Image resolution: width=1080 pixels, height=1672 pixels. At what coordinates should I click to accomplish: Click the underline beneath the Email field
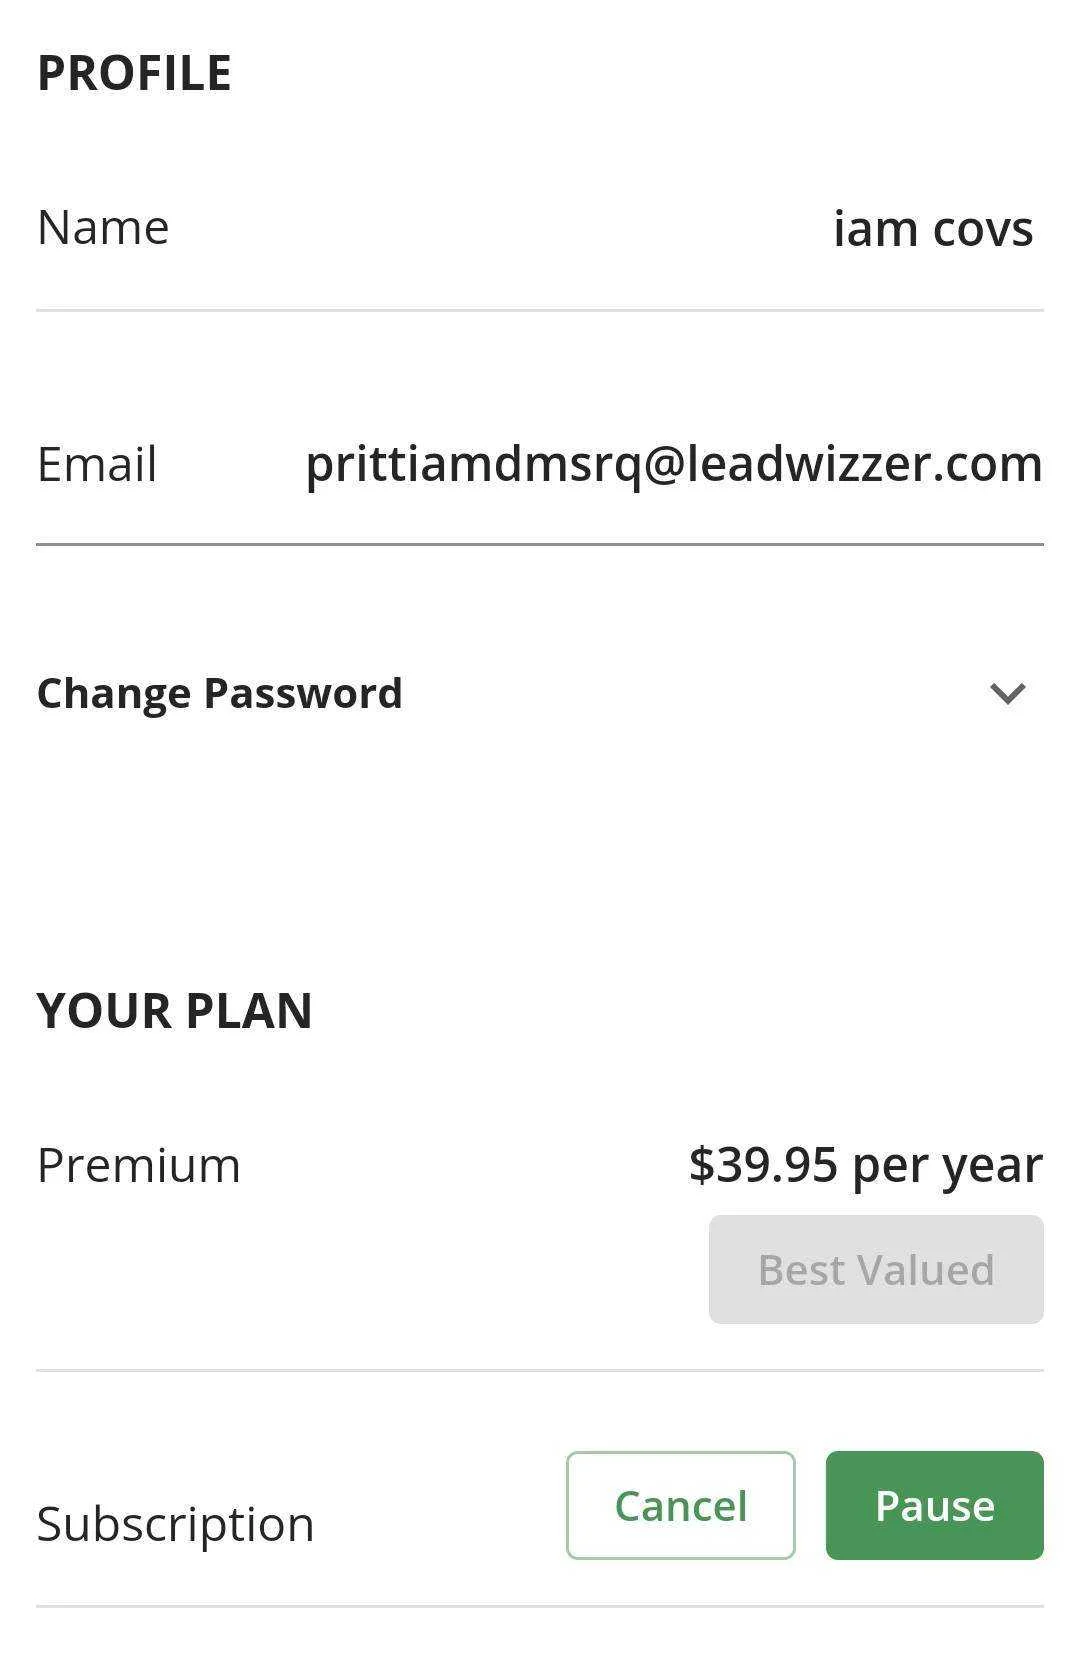coord(540,545)
